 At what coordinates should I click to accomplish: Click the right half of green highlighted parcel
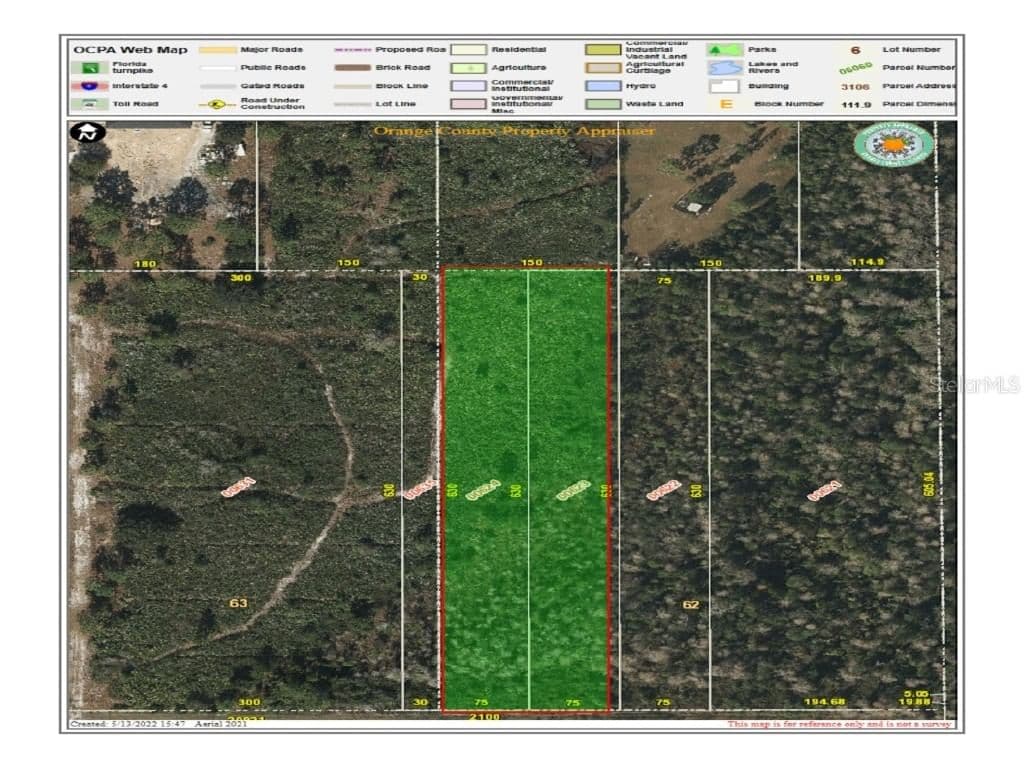pyautogui.click(x=568, y=488)
